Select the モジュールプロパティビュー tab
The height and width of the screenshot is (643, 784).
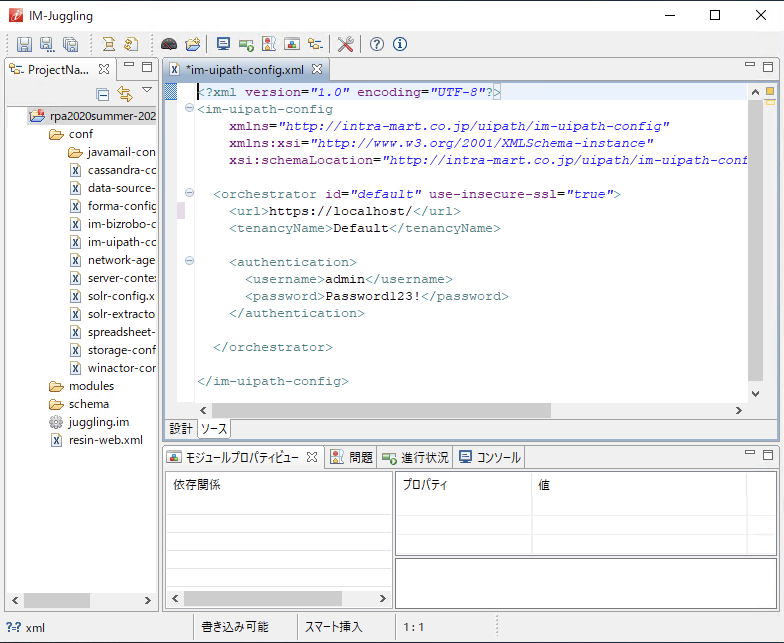(242, 457)
